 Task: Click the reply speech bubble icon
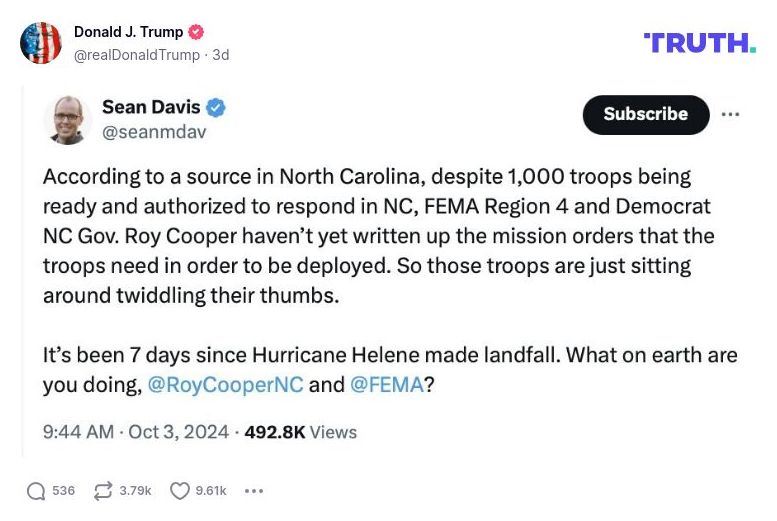[x=36, y=491]
